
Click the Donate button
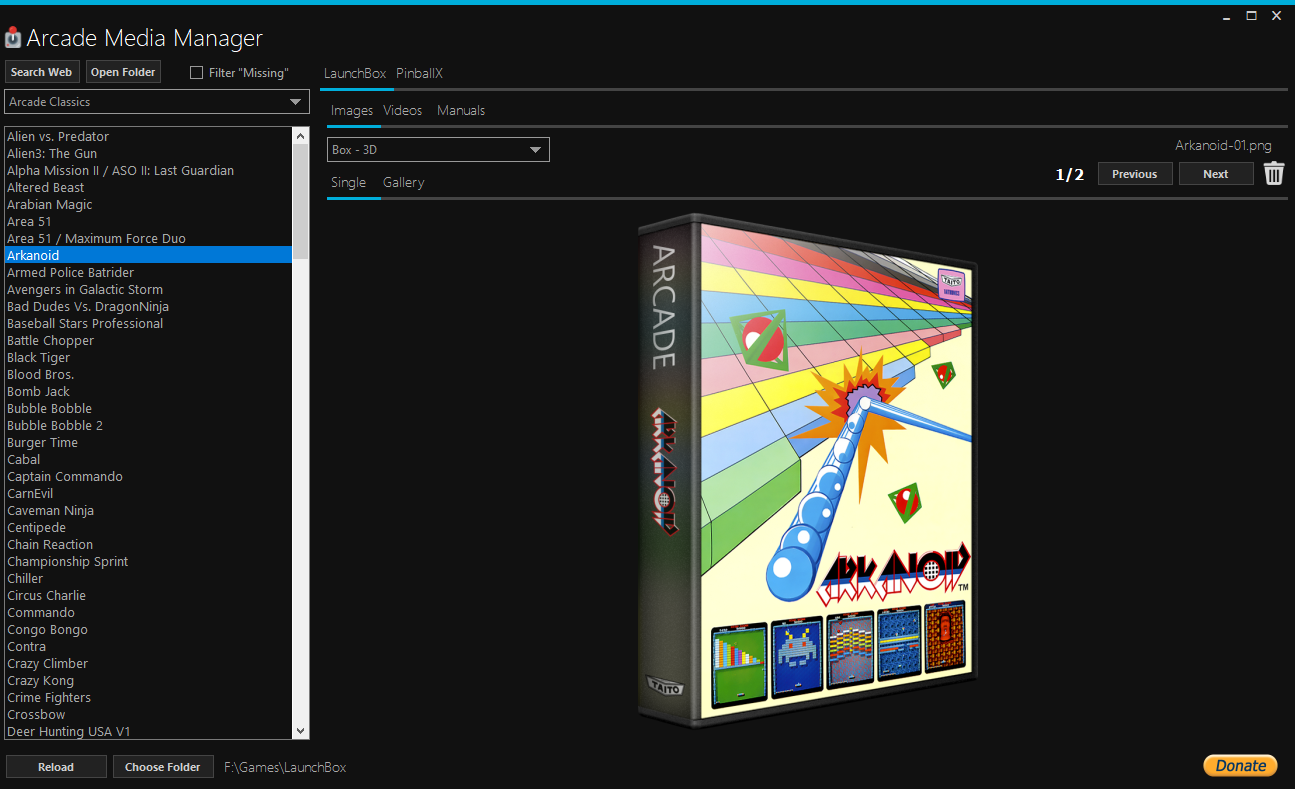click(1241, 766)
